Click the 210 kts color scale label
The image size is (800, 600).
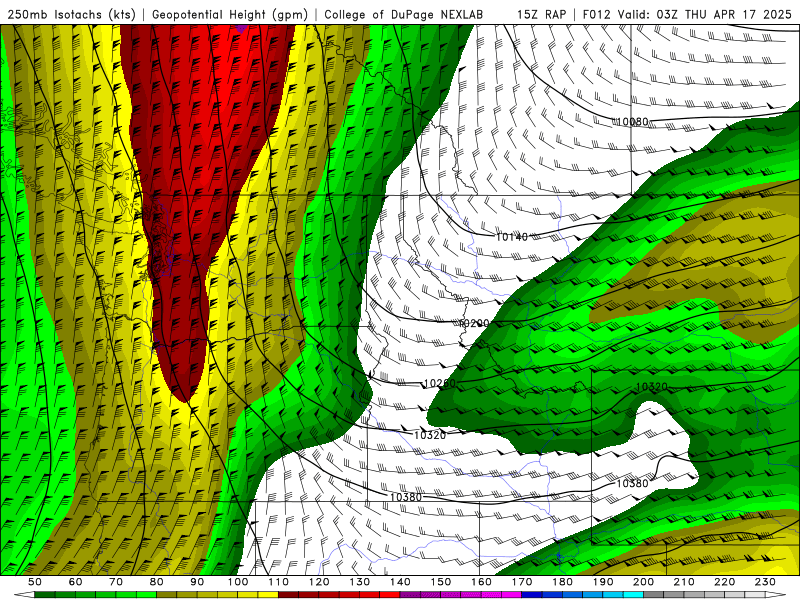pyautogui.click(x=684, y=582)
